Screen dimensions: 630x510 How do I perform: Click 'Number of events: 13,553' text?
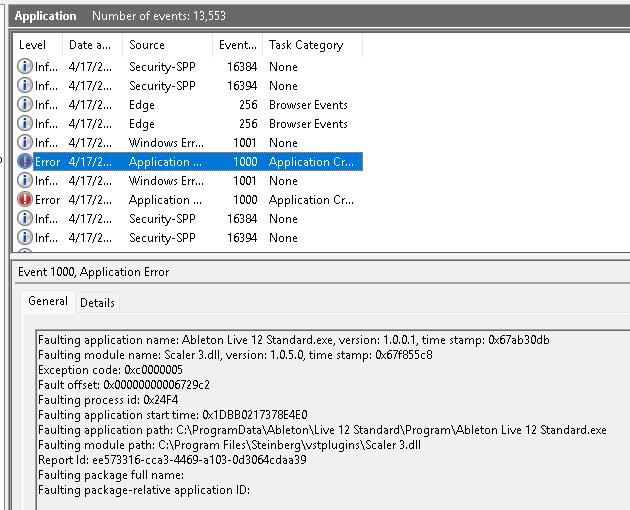click(159, 16)
